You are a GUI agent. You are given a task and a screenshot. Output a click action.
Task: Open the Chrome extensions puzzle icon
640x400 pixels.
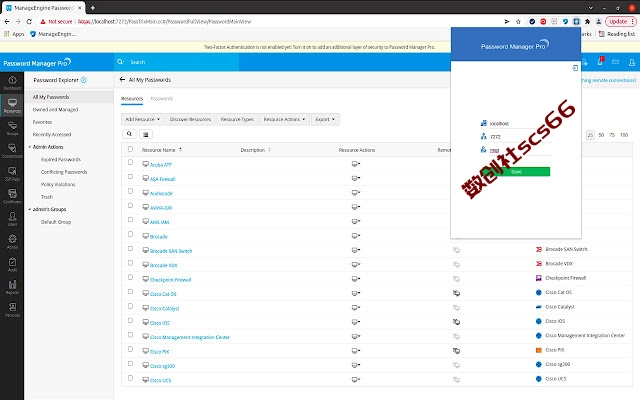tap(587, 22)
